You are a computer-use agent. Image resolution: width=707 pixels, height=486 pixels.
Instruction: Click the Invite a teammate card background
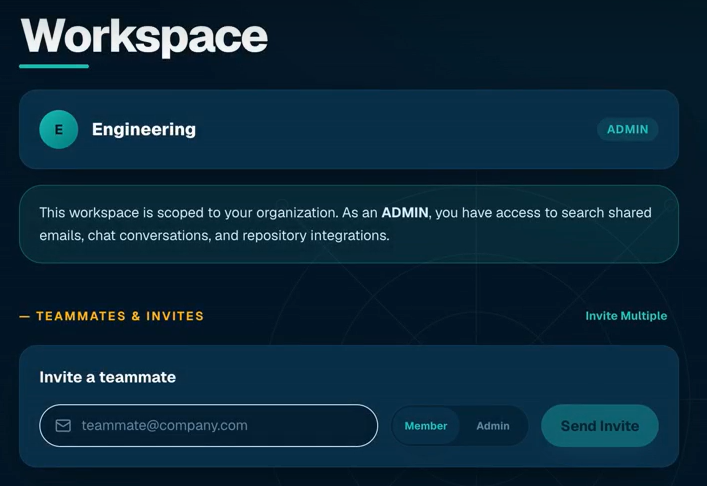coord(349,406)
